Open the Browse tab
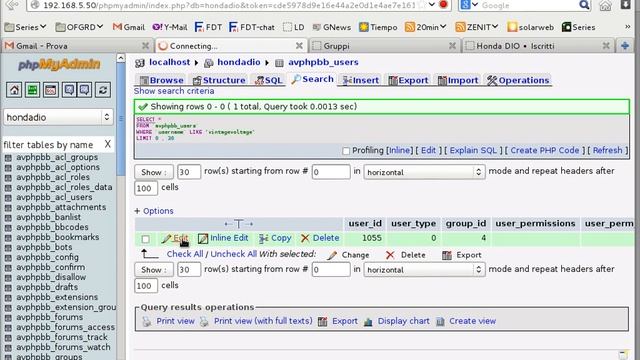This screenshot has width=640, height=360. tap(162, 80)
